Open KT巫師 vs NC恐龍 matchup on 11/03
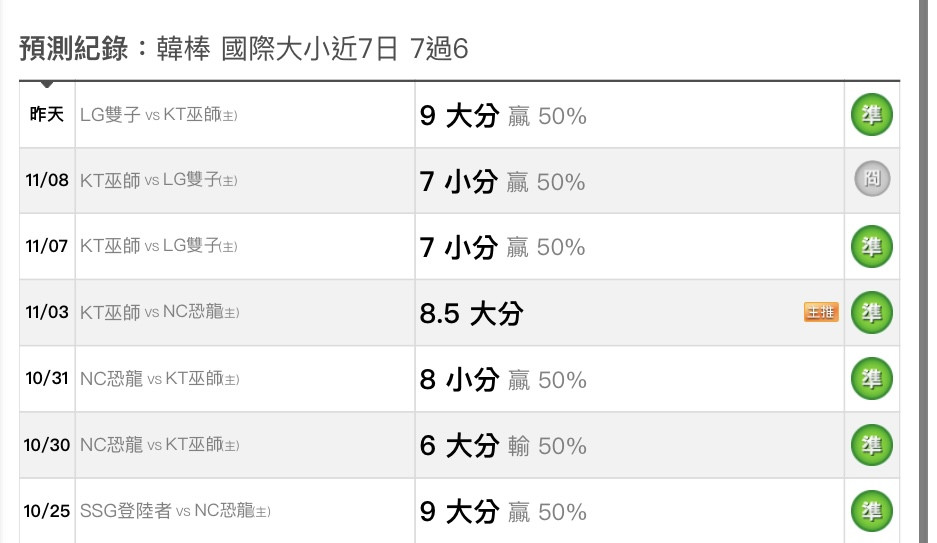 coord(159,312)
